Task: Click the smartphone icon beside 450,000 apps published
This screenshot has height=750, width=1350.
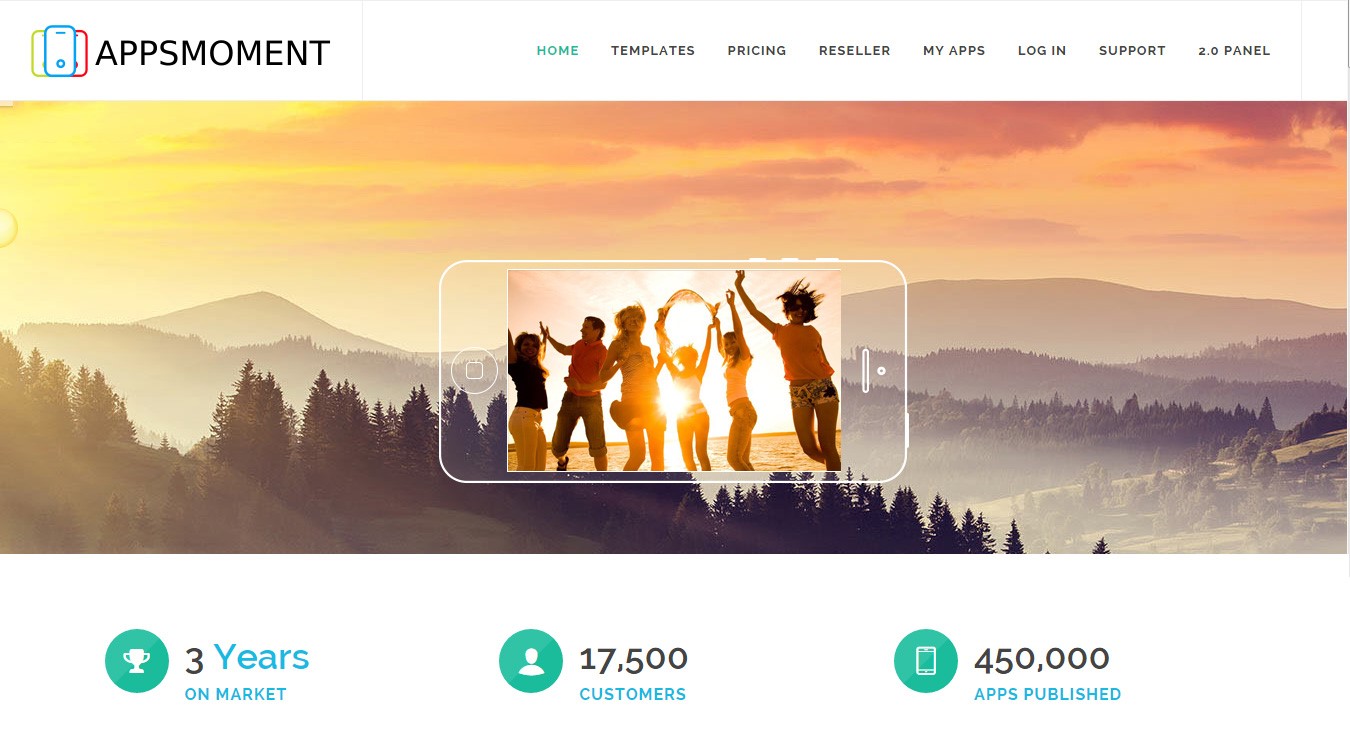Action: pos(926,661)
